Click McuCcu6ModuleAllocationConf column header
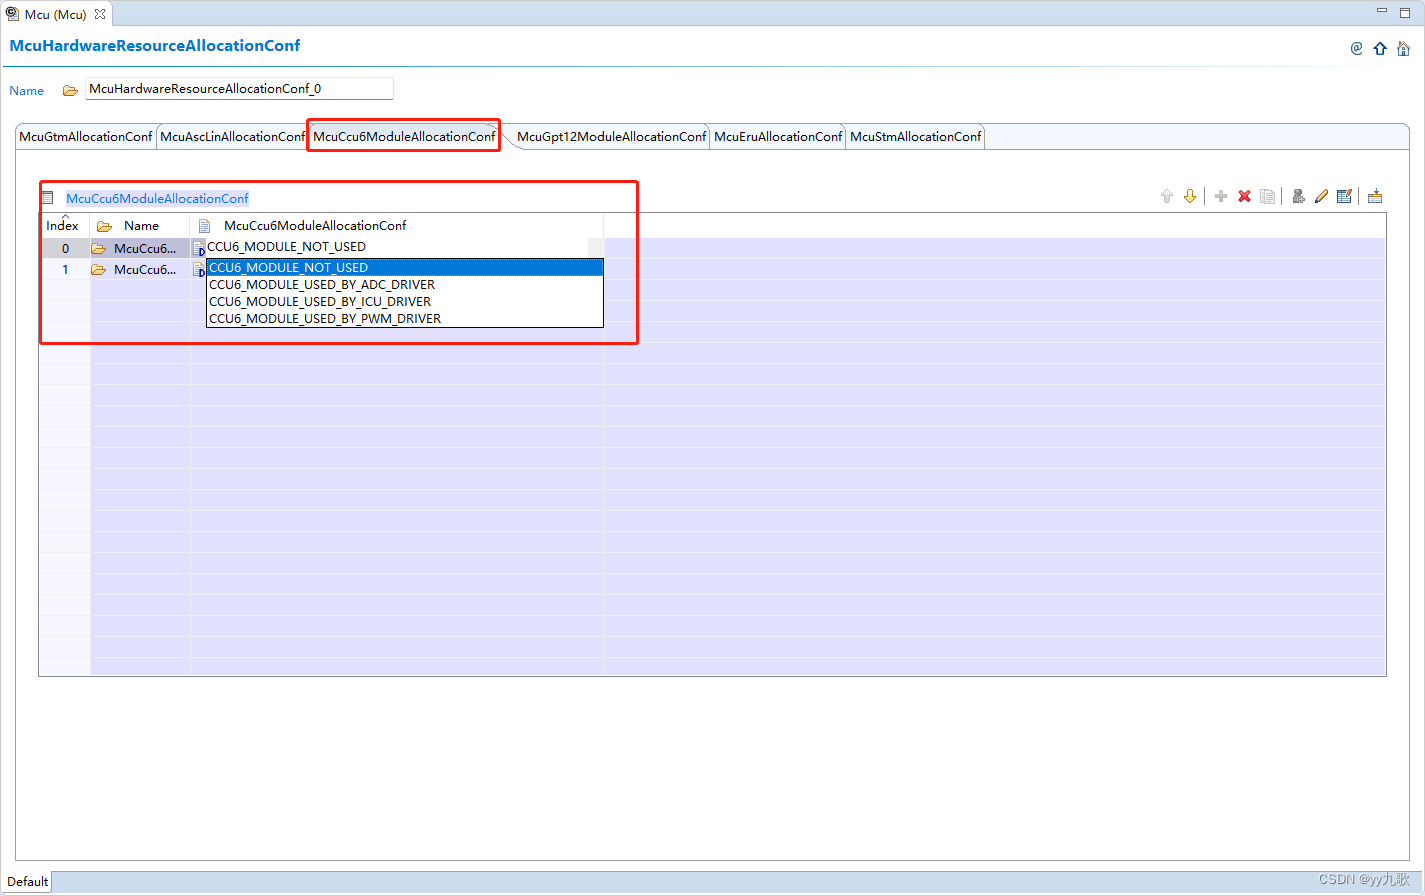The height and width of the screenshot is (896, 1425). pyautogui.click(x=397, y=225)
